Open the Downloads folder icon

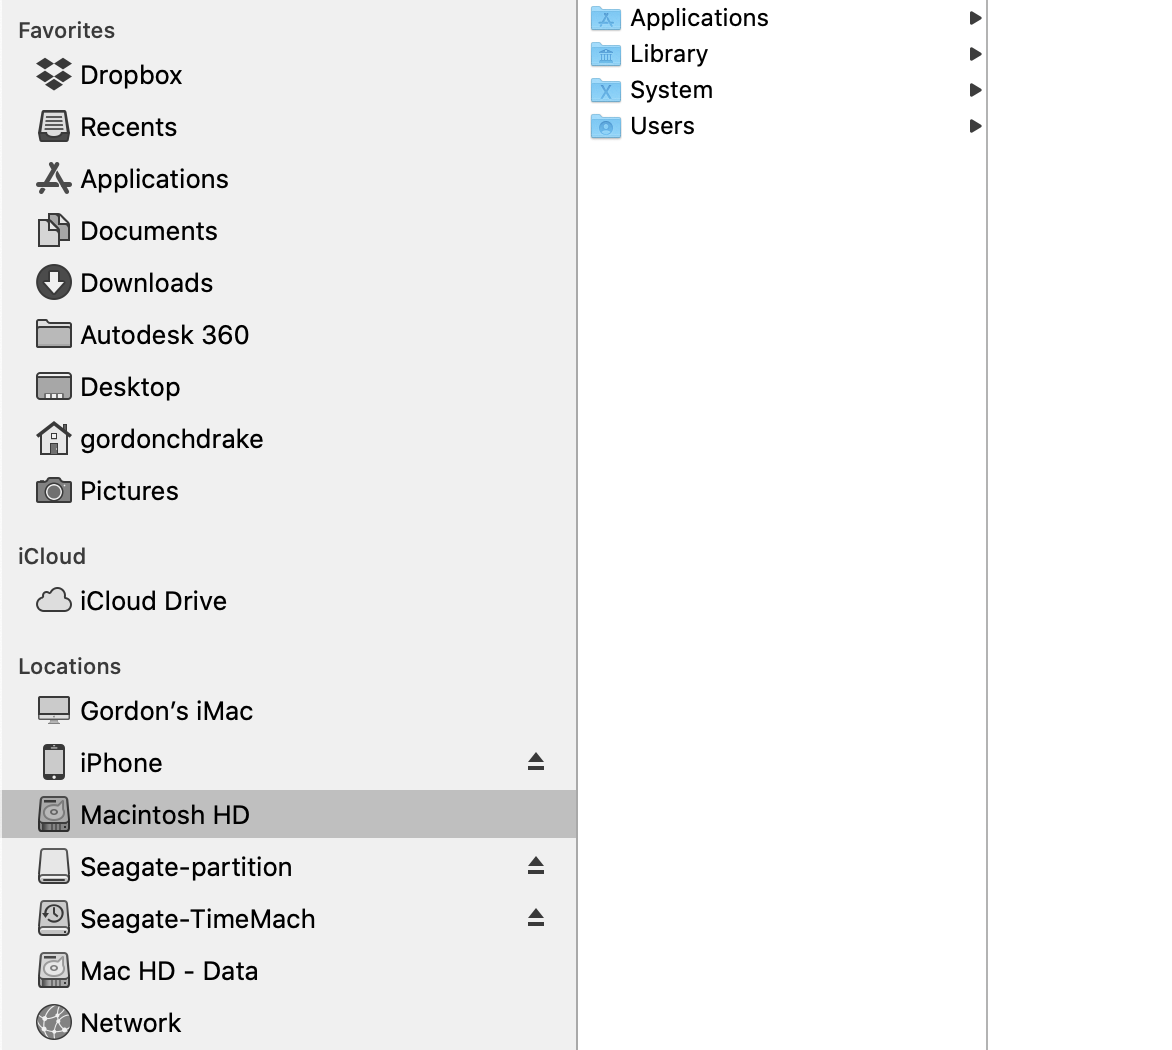(53, 282)
